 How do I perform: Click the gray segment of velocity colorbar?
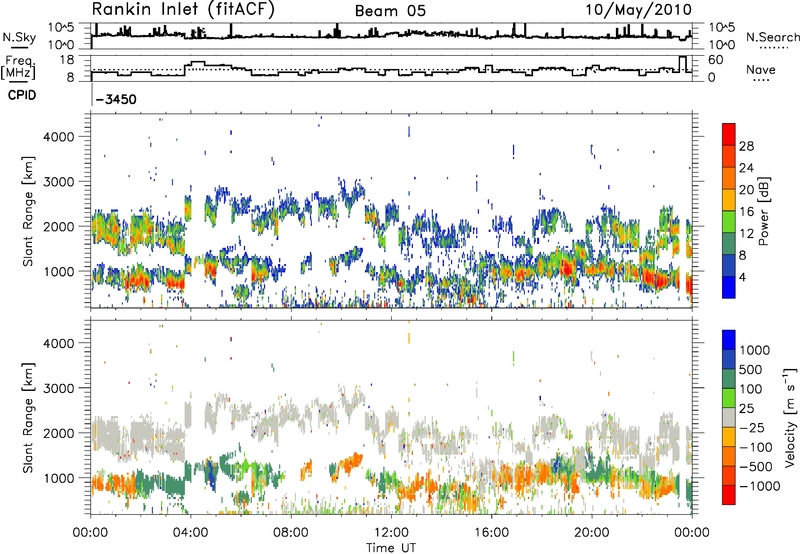729,417
